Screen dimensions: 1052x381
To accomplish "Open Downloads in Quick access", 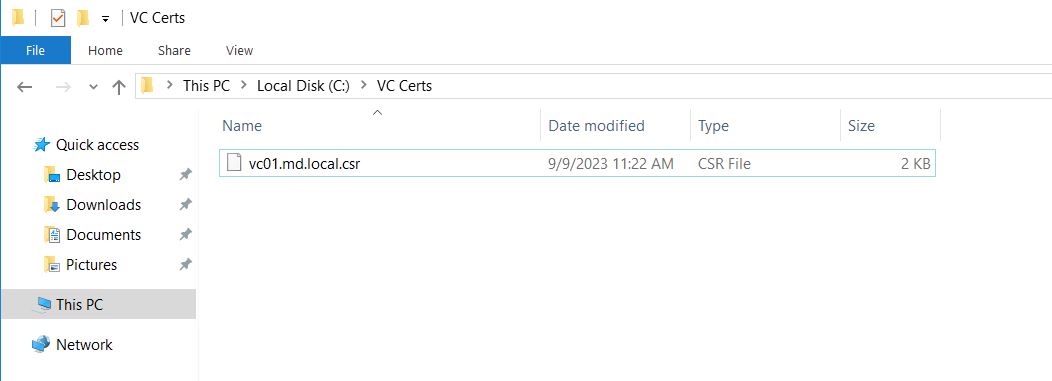I will click(x=103, y=205).
